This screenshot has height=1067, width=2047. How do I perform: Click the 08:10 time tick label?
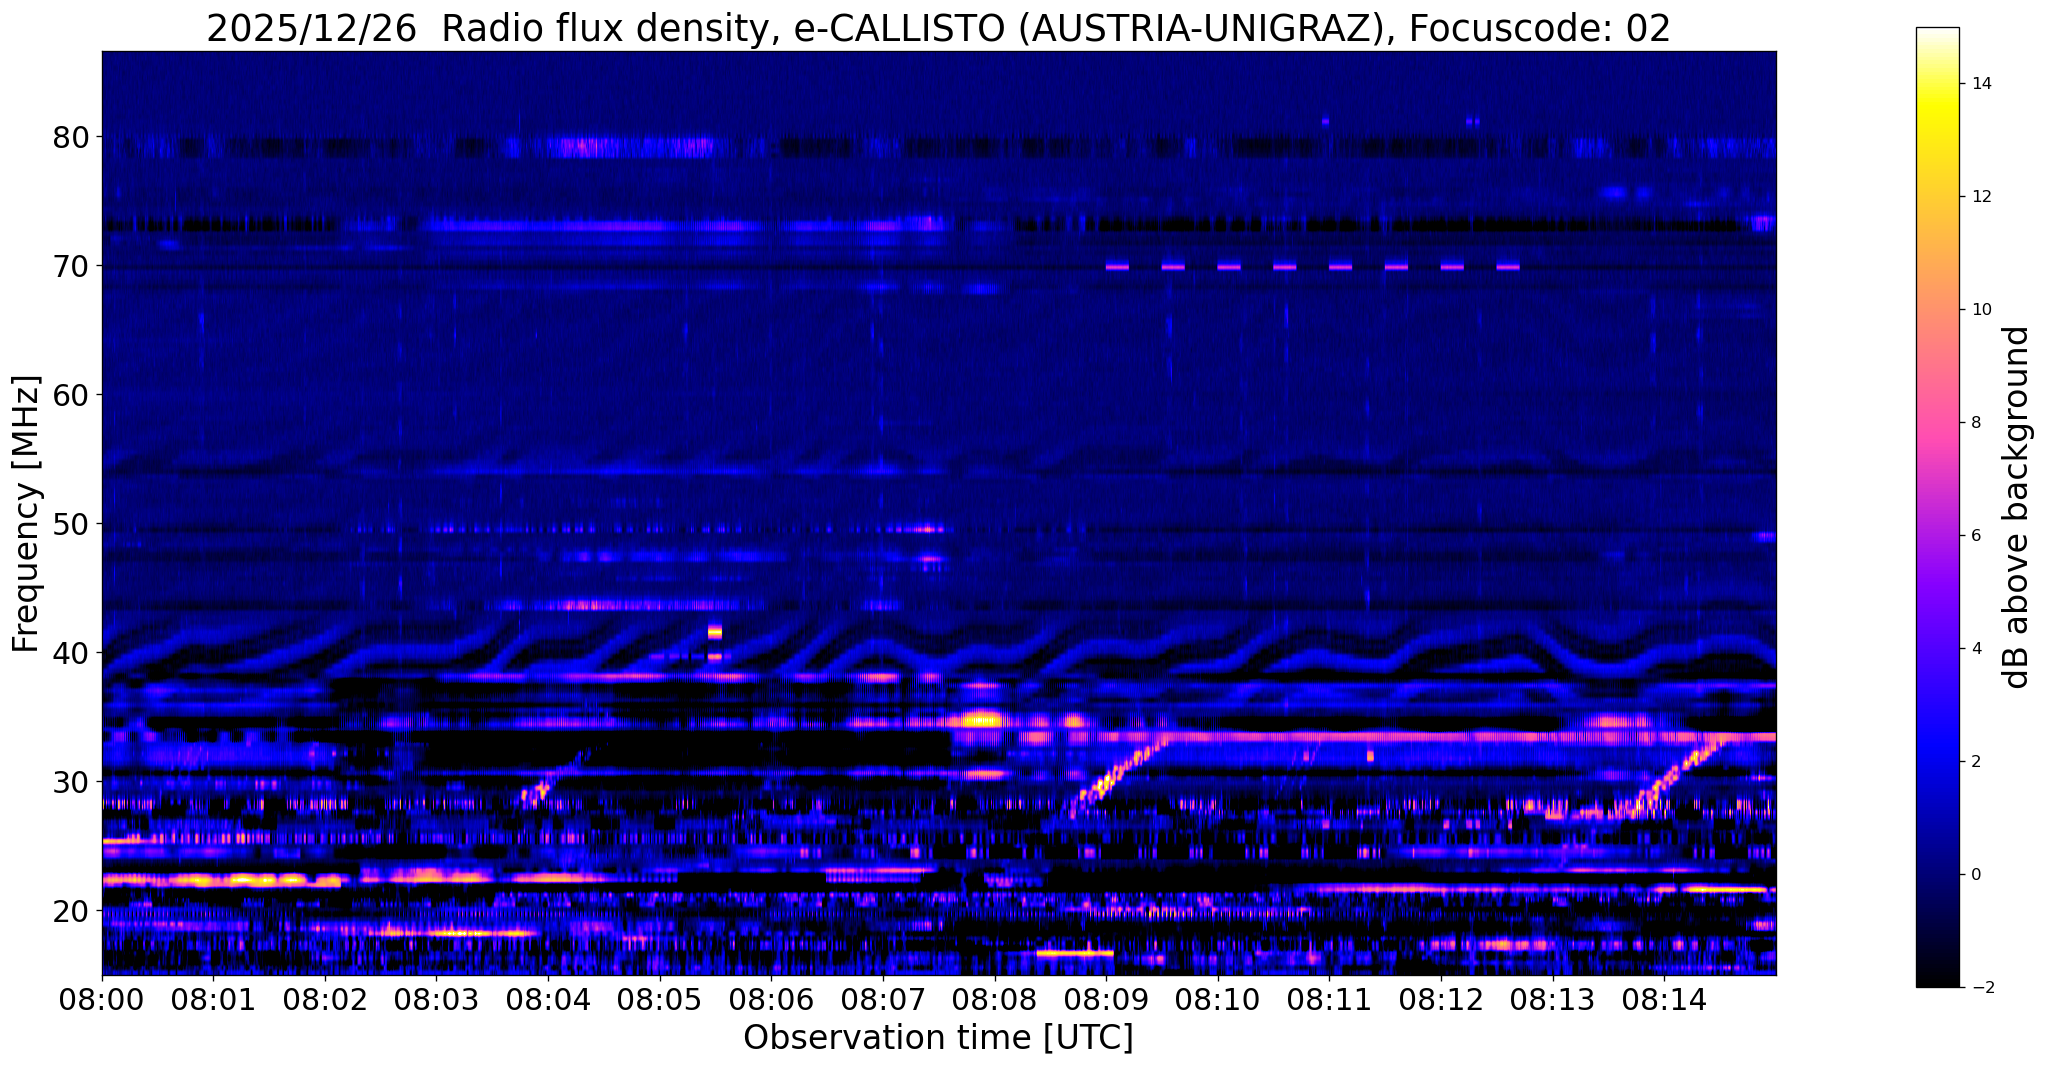coord(1218,998)
